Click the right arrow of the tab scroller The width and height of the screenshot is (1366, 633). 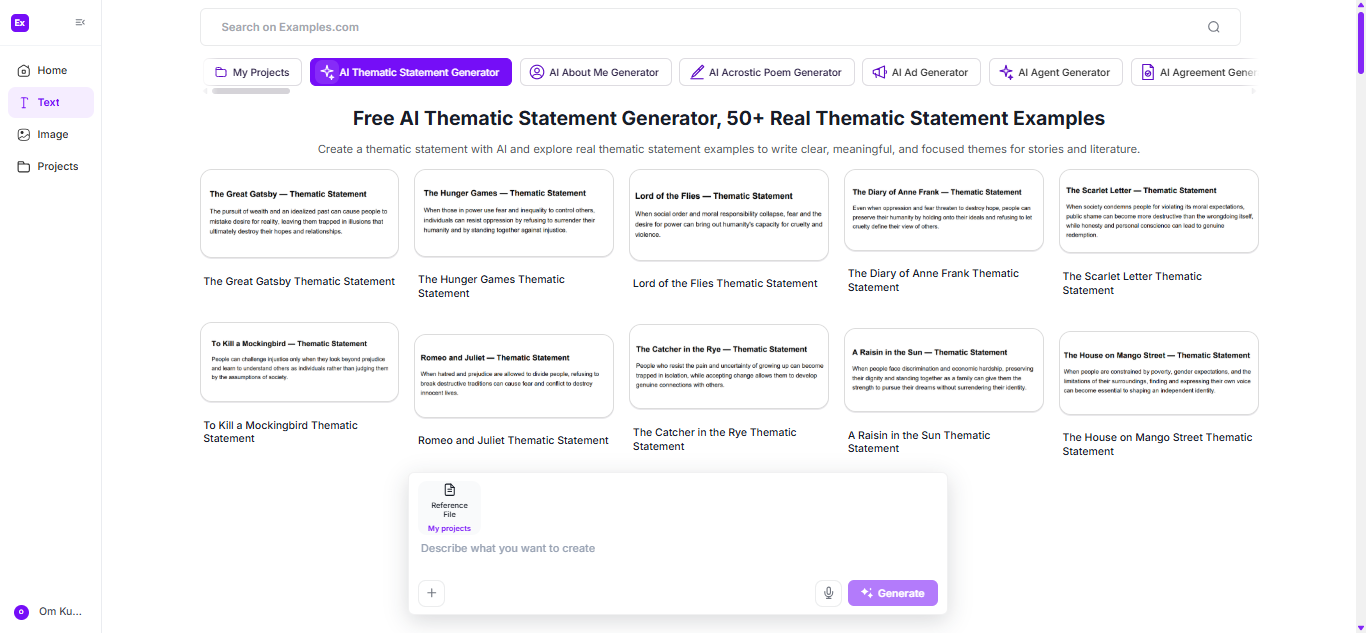[1253, 91]
